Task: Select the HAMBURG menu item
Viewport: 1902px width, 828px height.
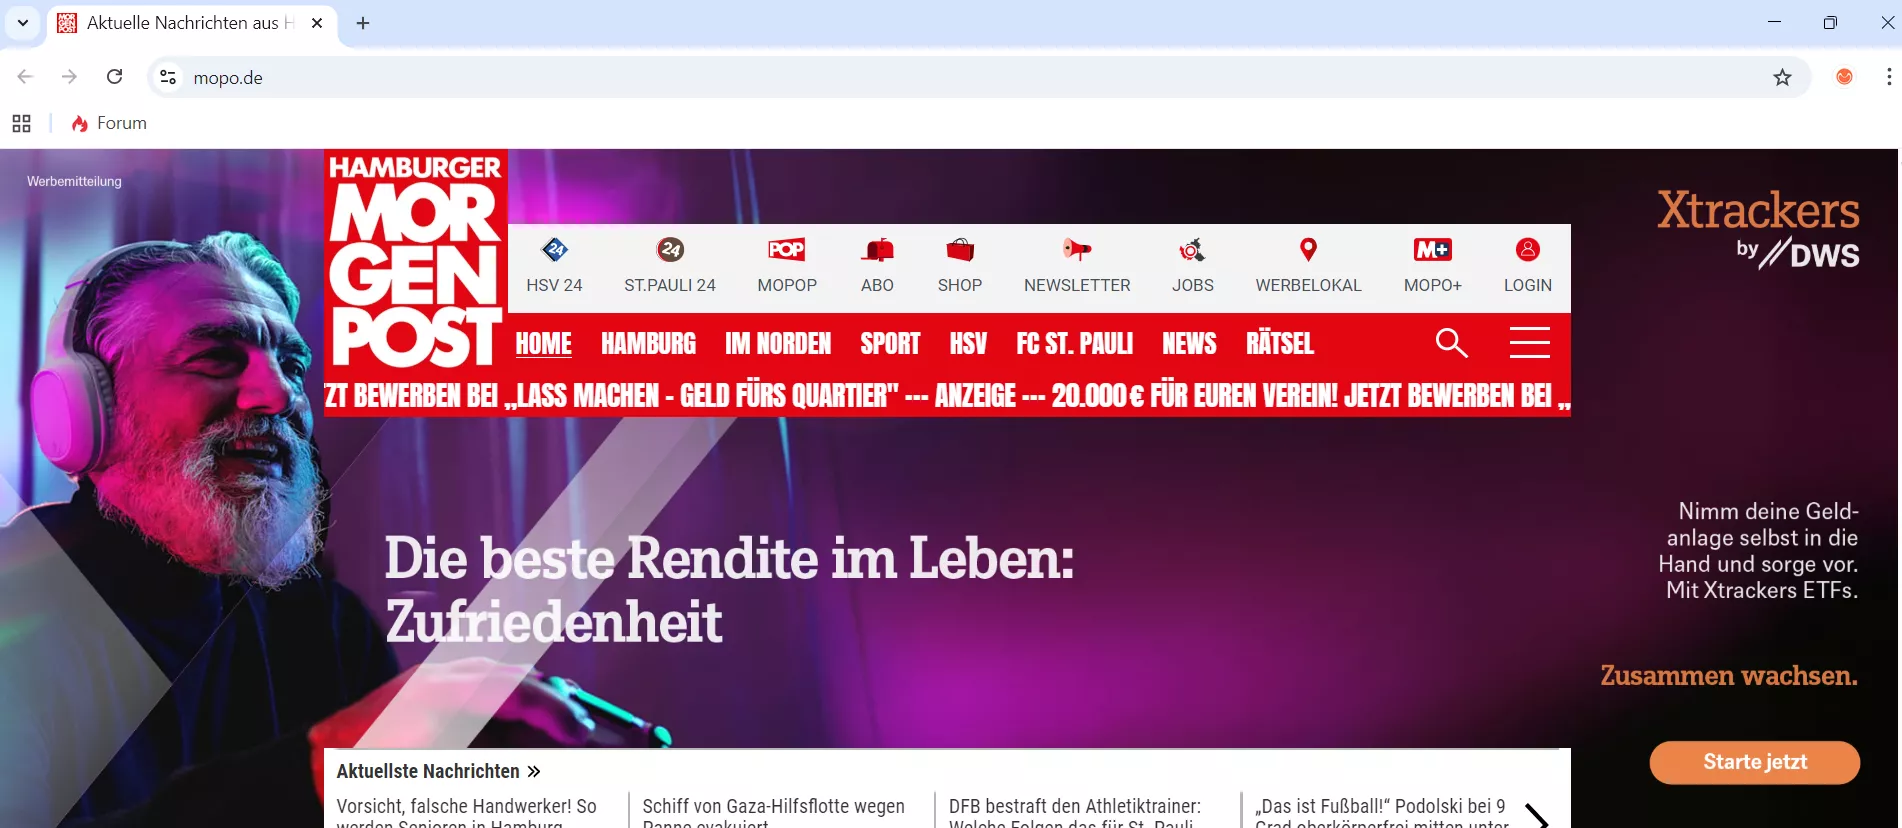Action: pos(648,344)
